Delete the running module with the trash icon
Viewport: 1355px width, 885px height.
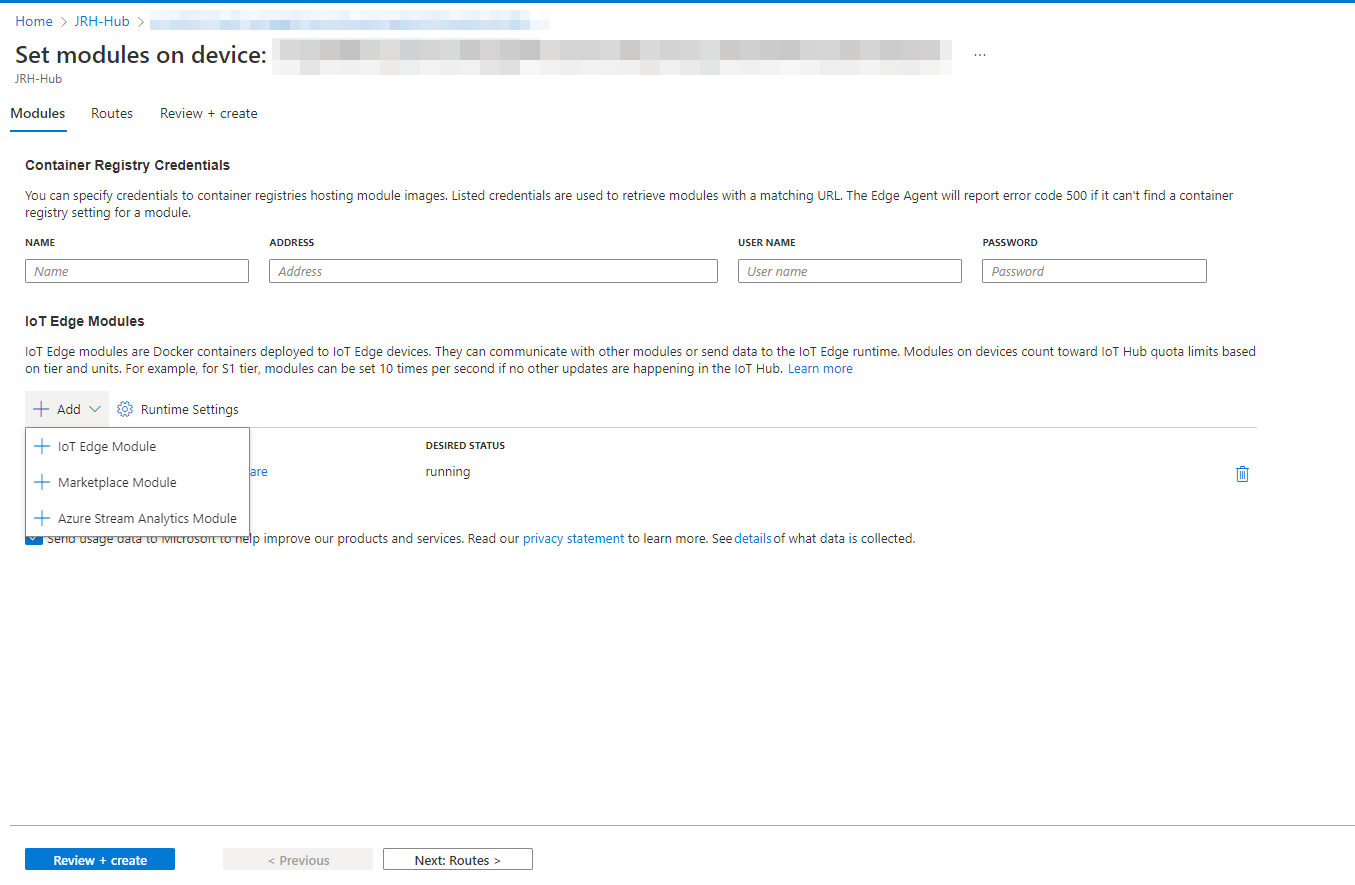(1242, 474)
